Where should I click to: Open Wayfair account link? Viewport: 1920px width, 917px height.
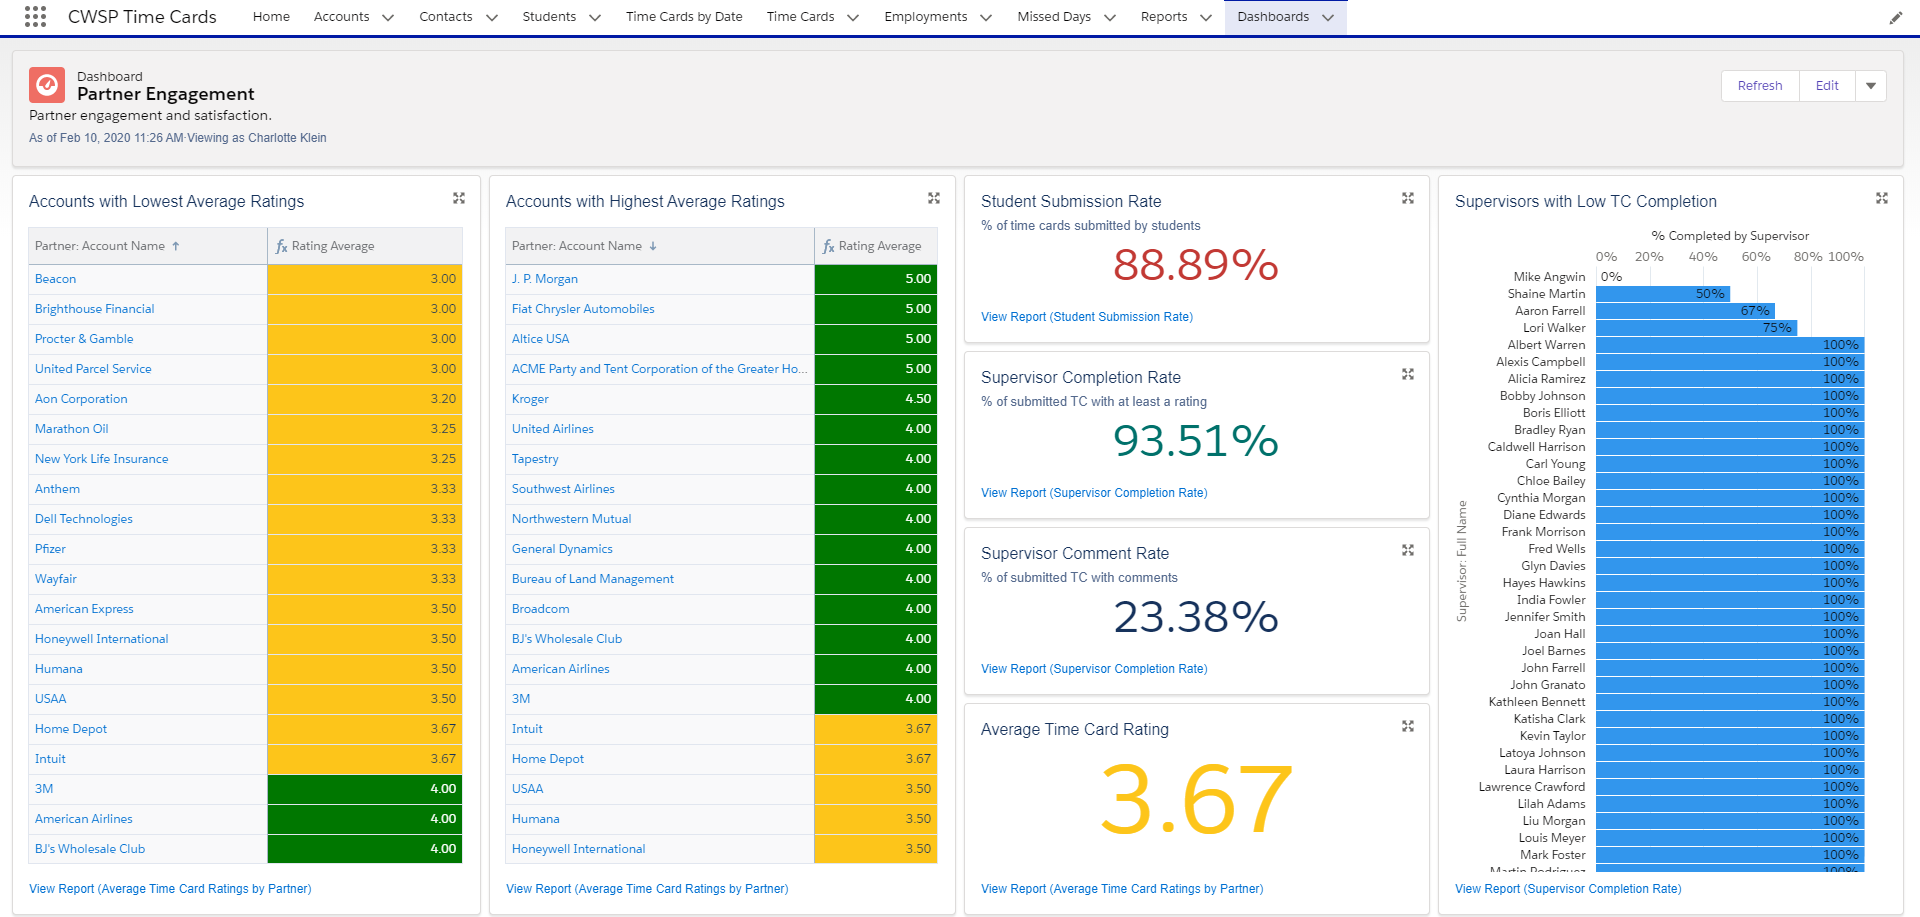coord(55,579)
